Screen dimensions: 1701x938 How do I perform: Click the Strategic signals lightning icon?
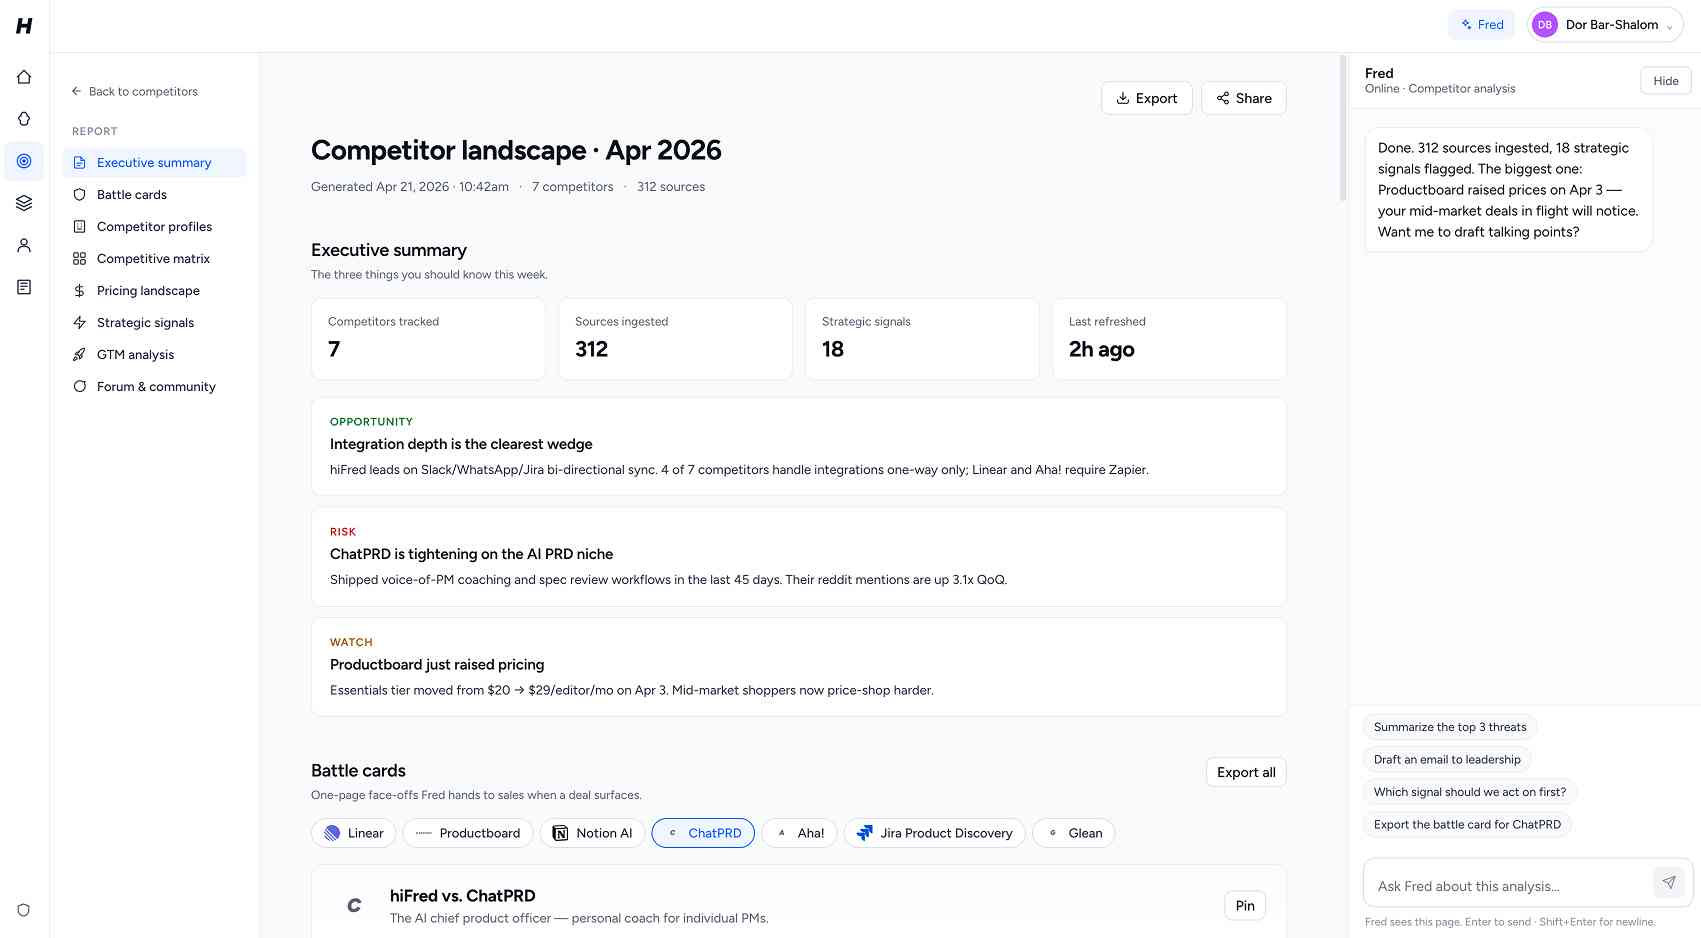[x=80, y=323]
